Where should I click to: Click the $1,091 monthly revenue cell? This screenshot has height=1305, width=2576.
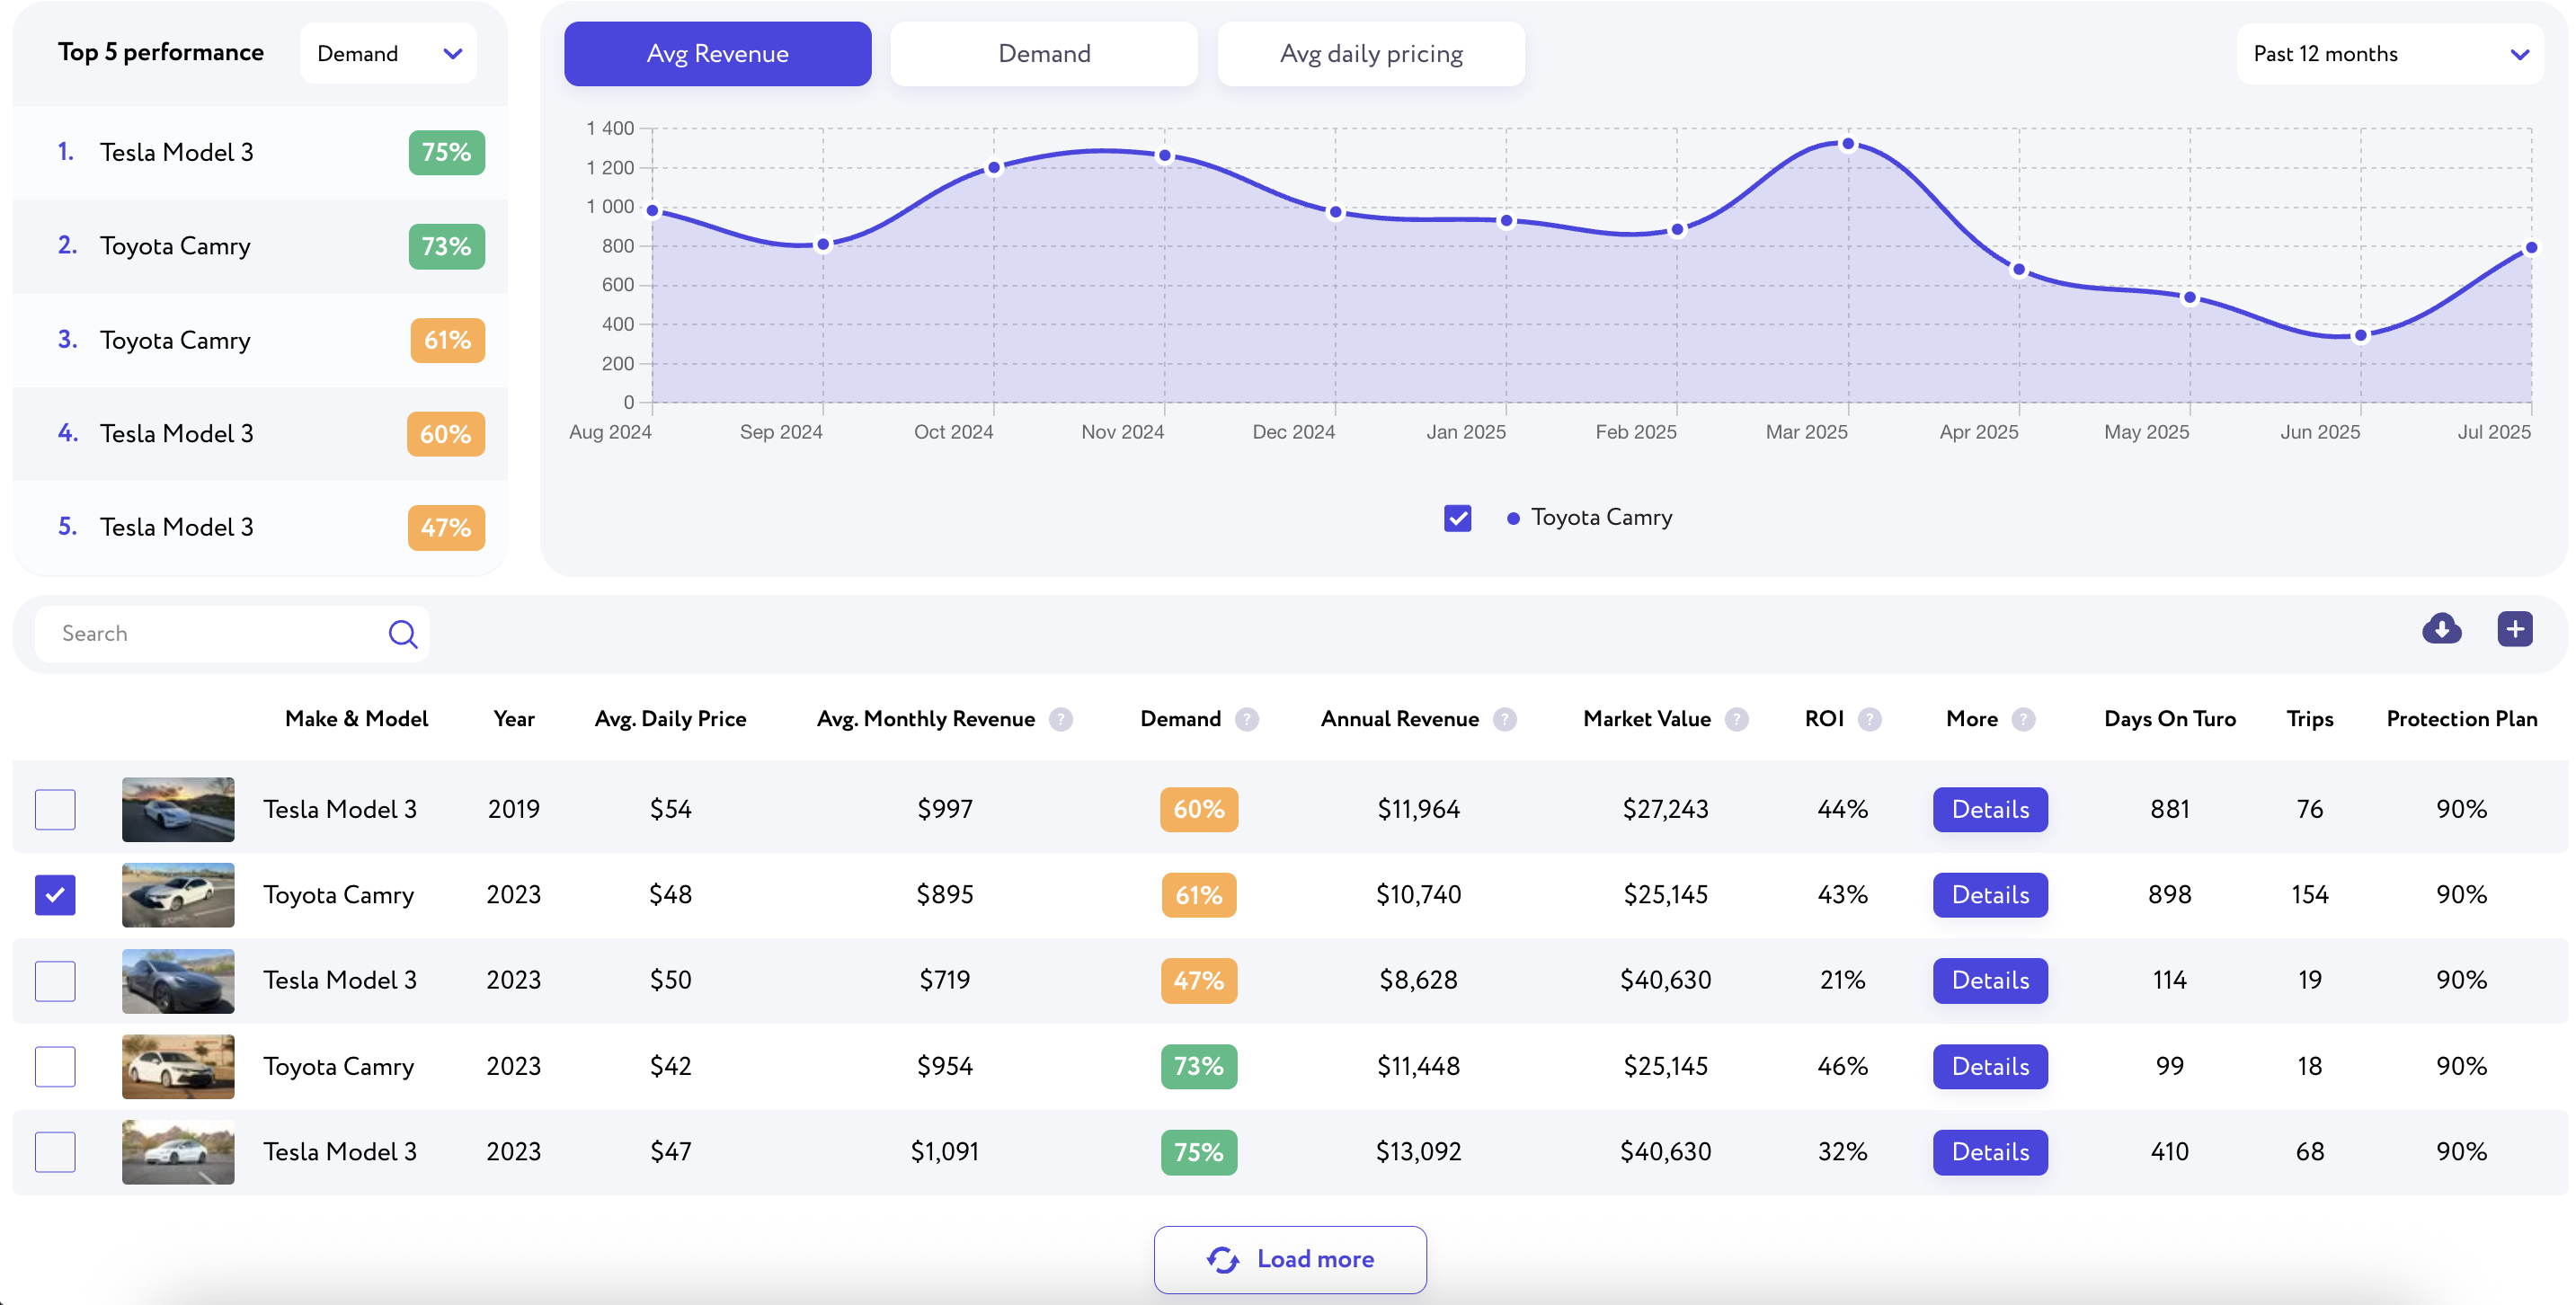(x=944, y=1152)
